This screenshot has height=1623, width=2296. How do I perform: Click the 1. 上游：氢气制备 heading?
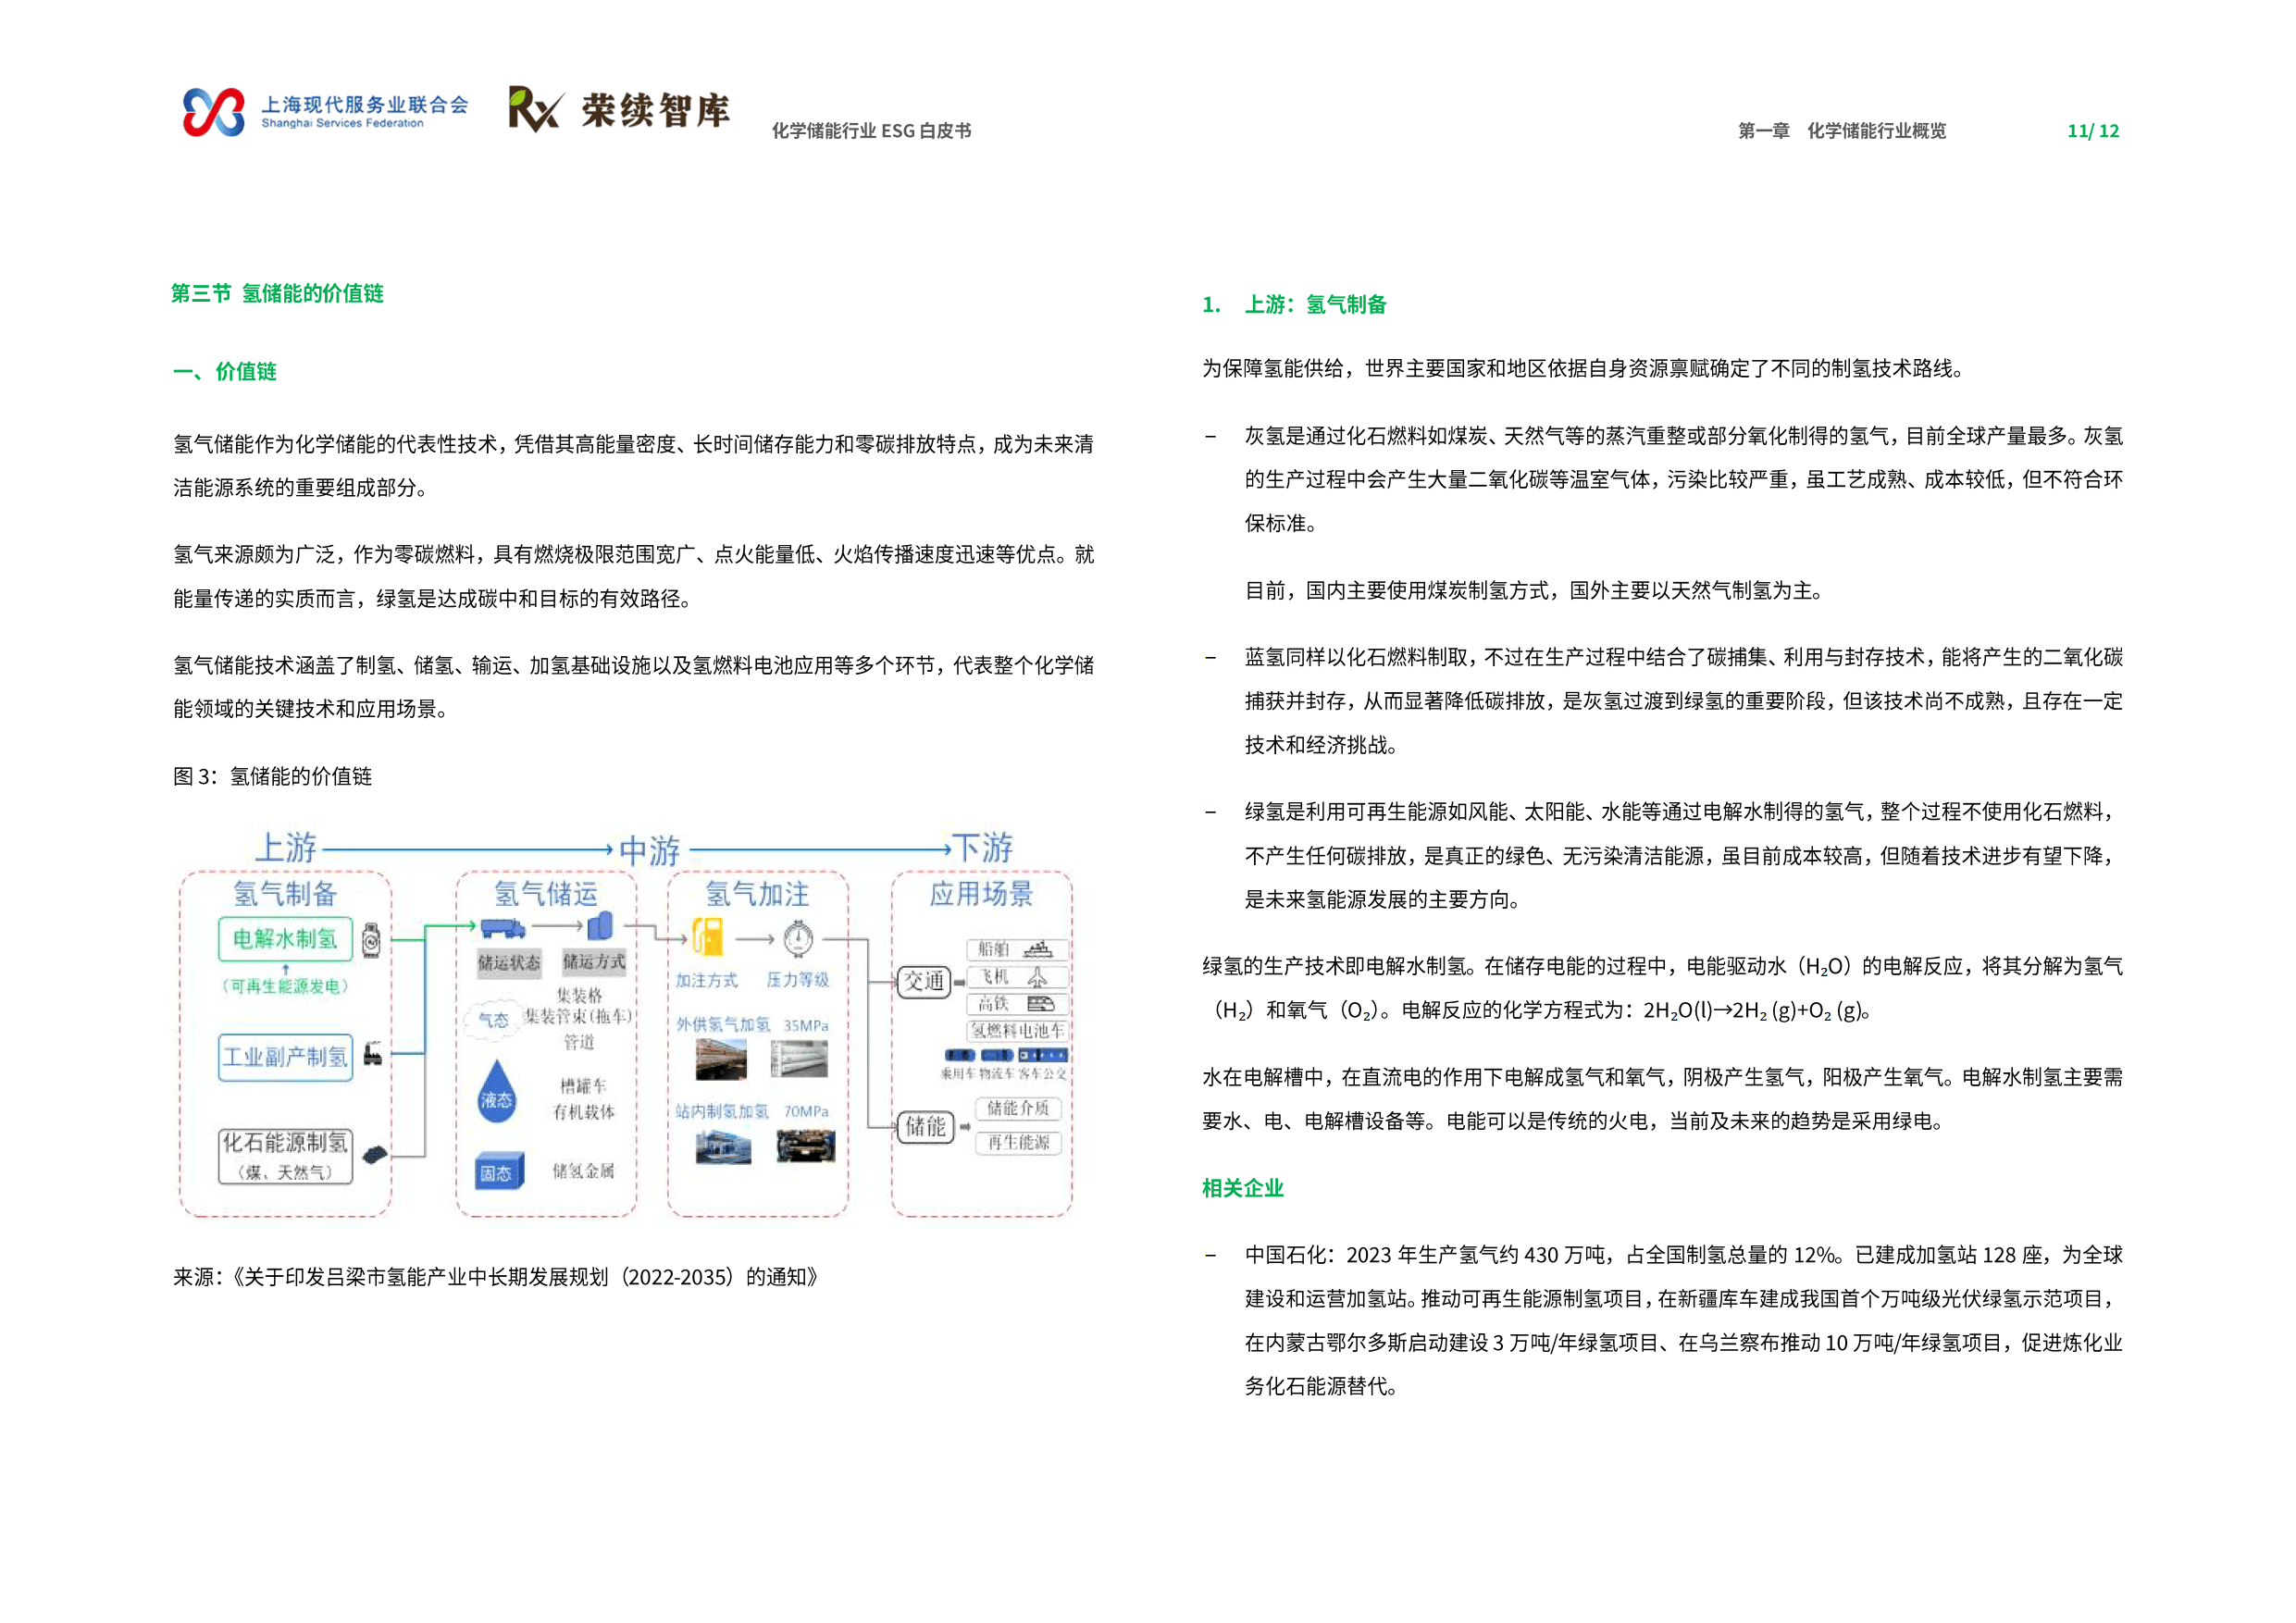1294,304
